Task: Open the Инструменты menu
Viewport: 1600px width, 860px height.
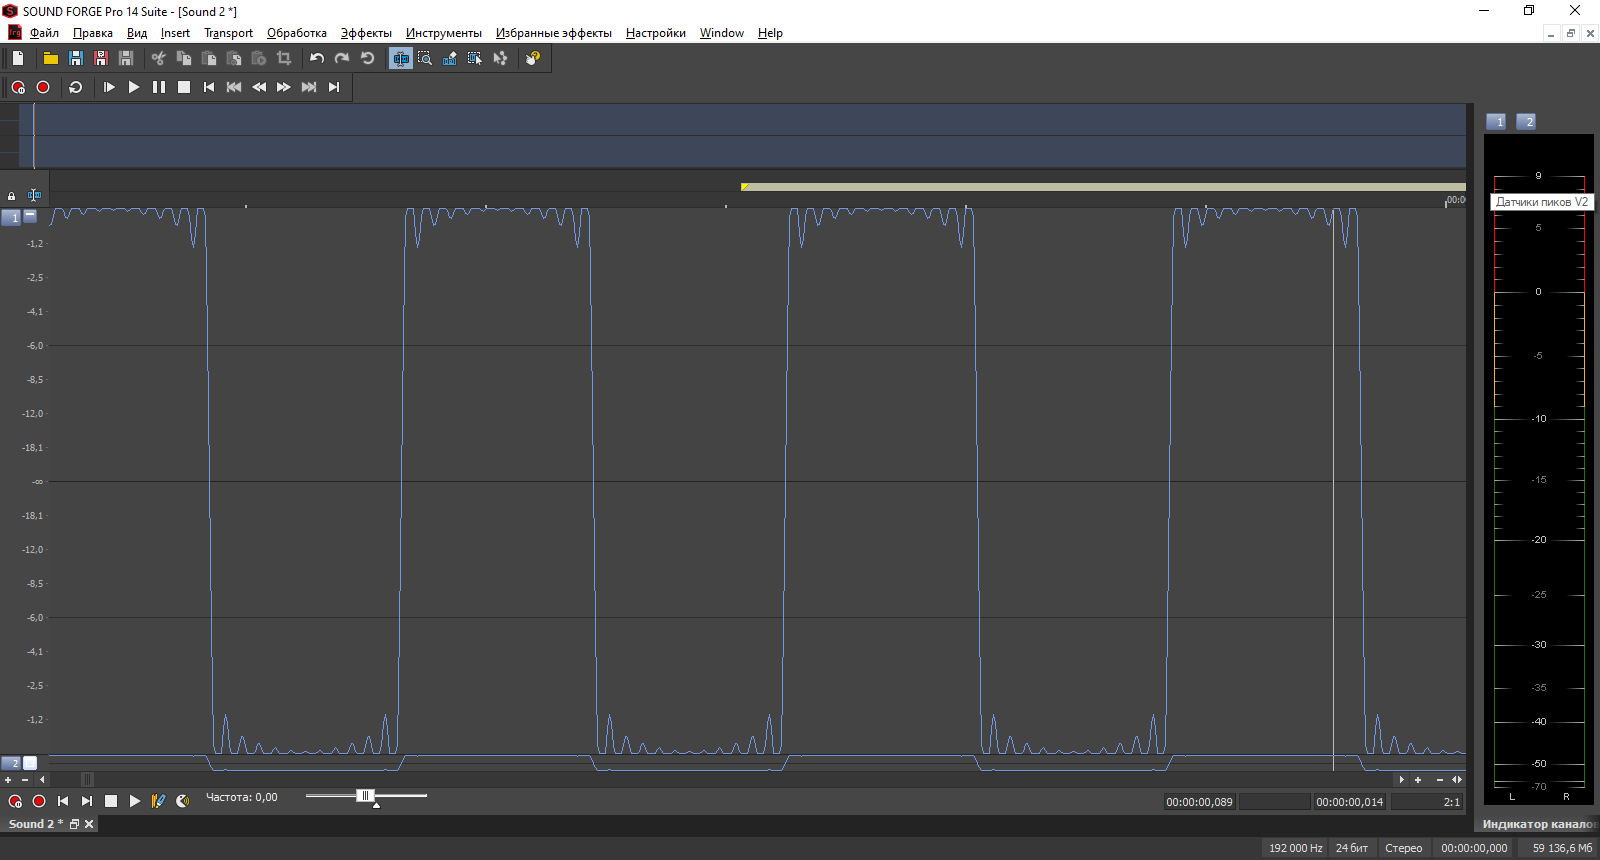Action: click(443, 33)
